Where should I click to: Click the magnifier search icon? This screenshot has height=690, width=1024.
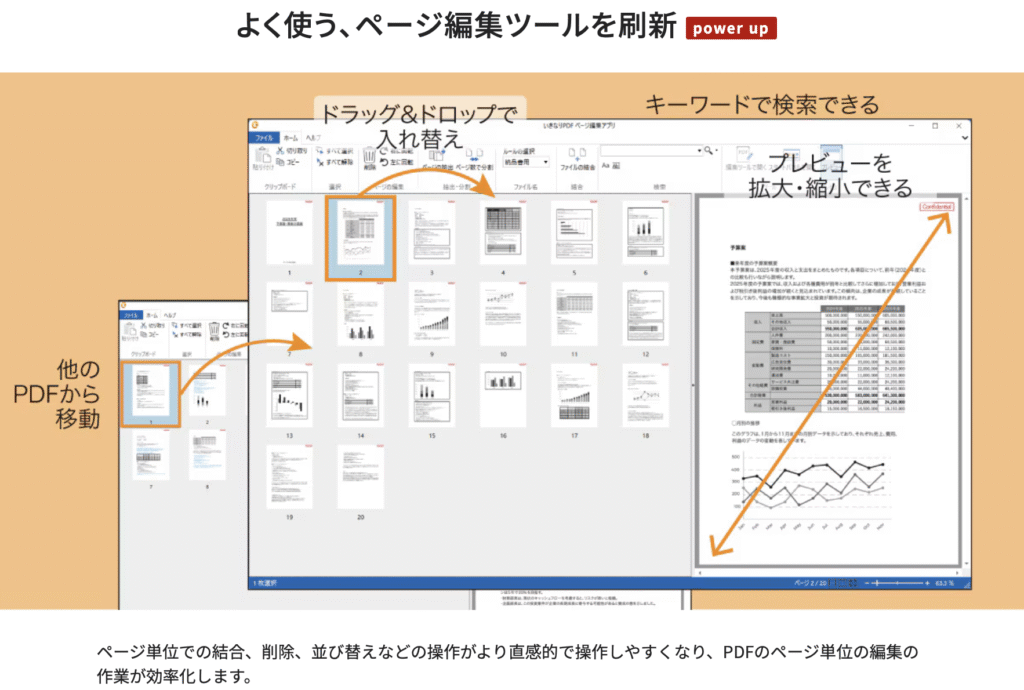click(x=708, y=151)
